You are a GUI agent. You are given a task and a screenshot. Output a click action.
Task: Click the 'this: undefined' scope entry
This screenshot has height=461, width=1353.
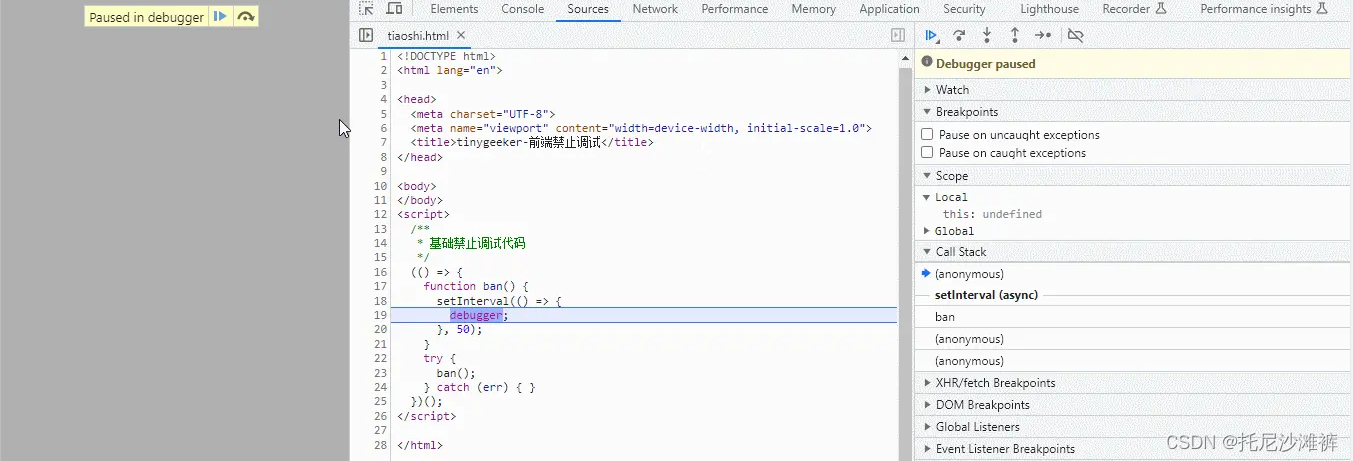pos(992,214)
